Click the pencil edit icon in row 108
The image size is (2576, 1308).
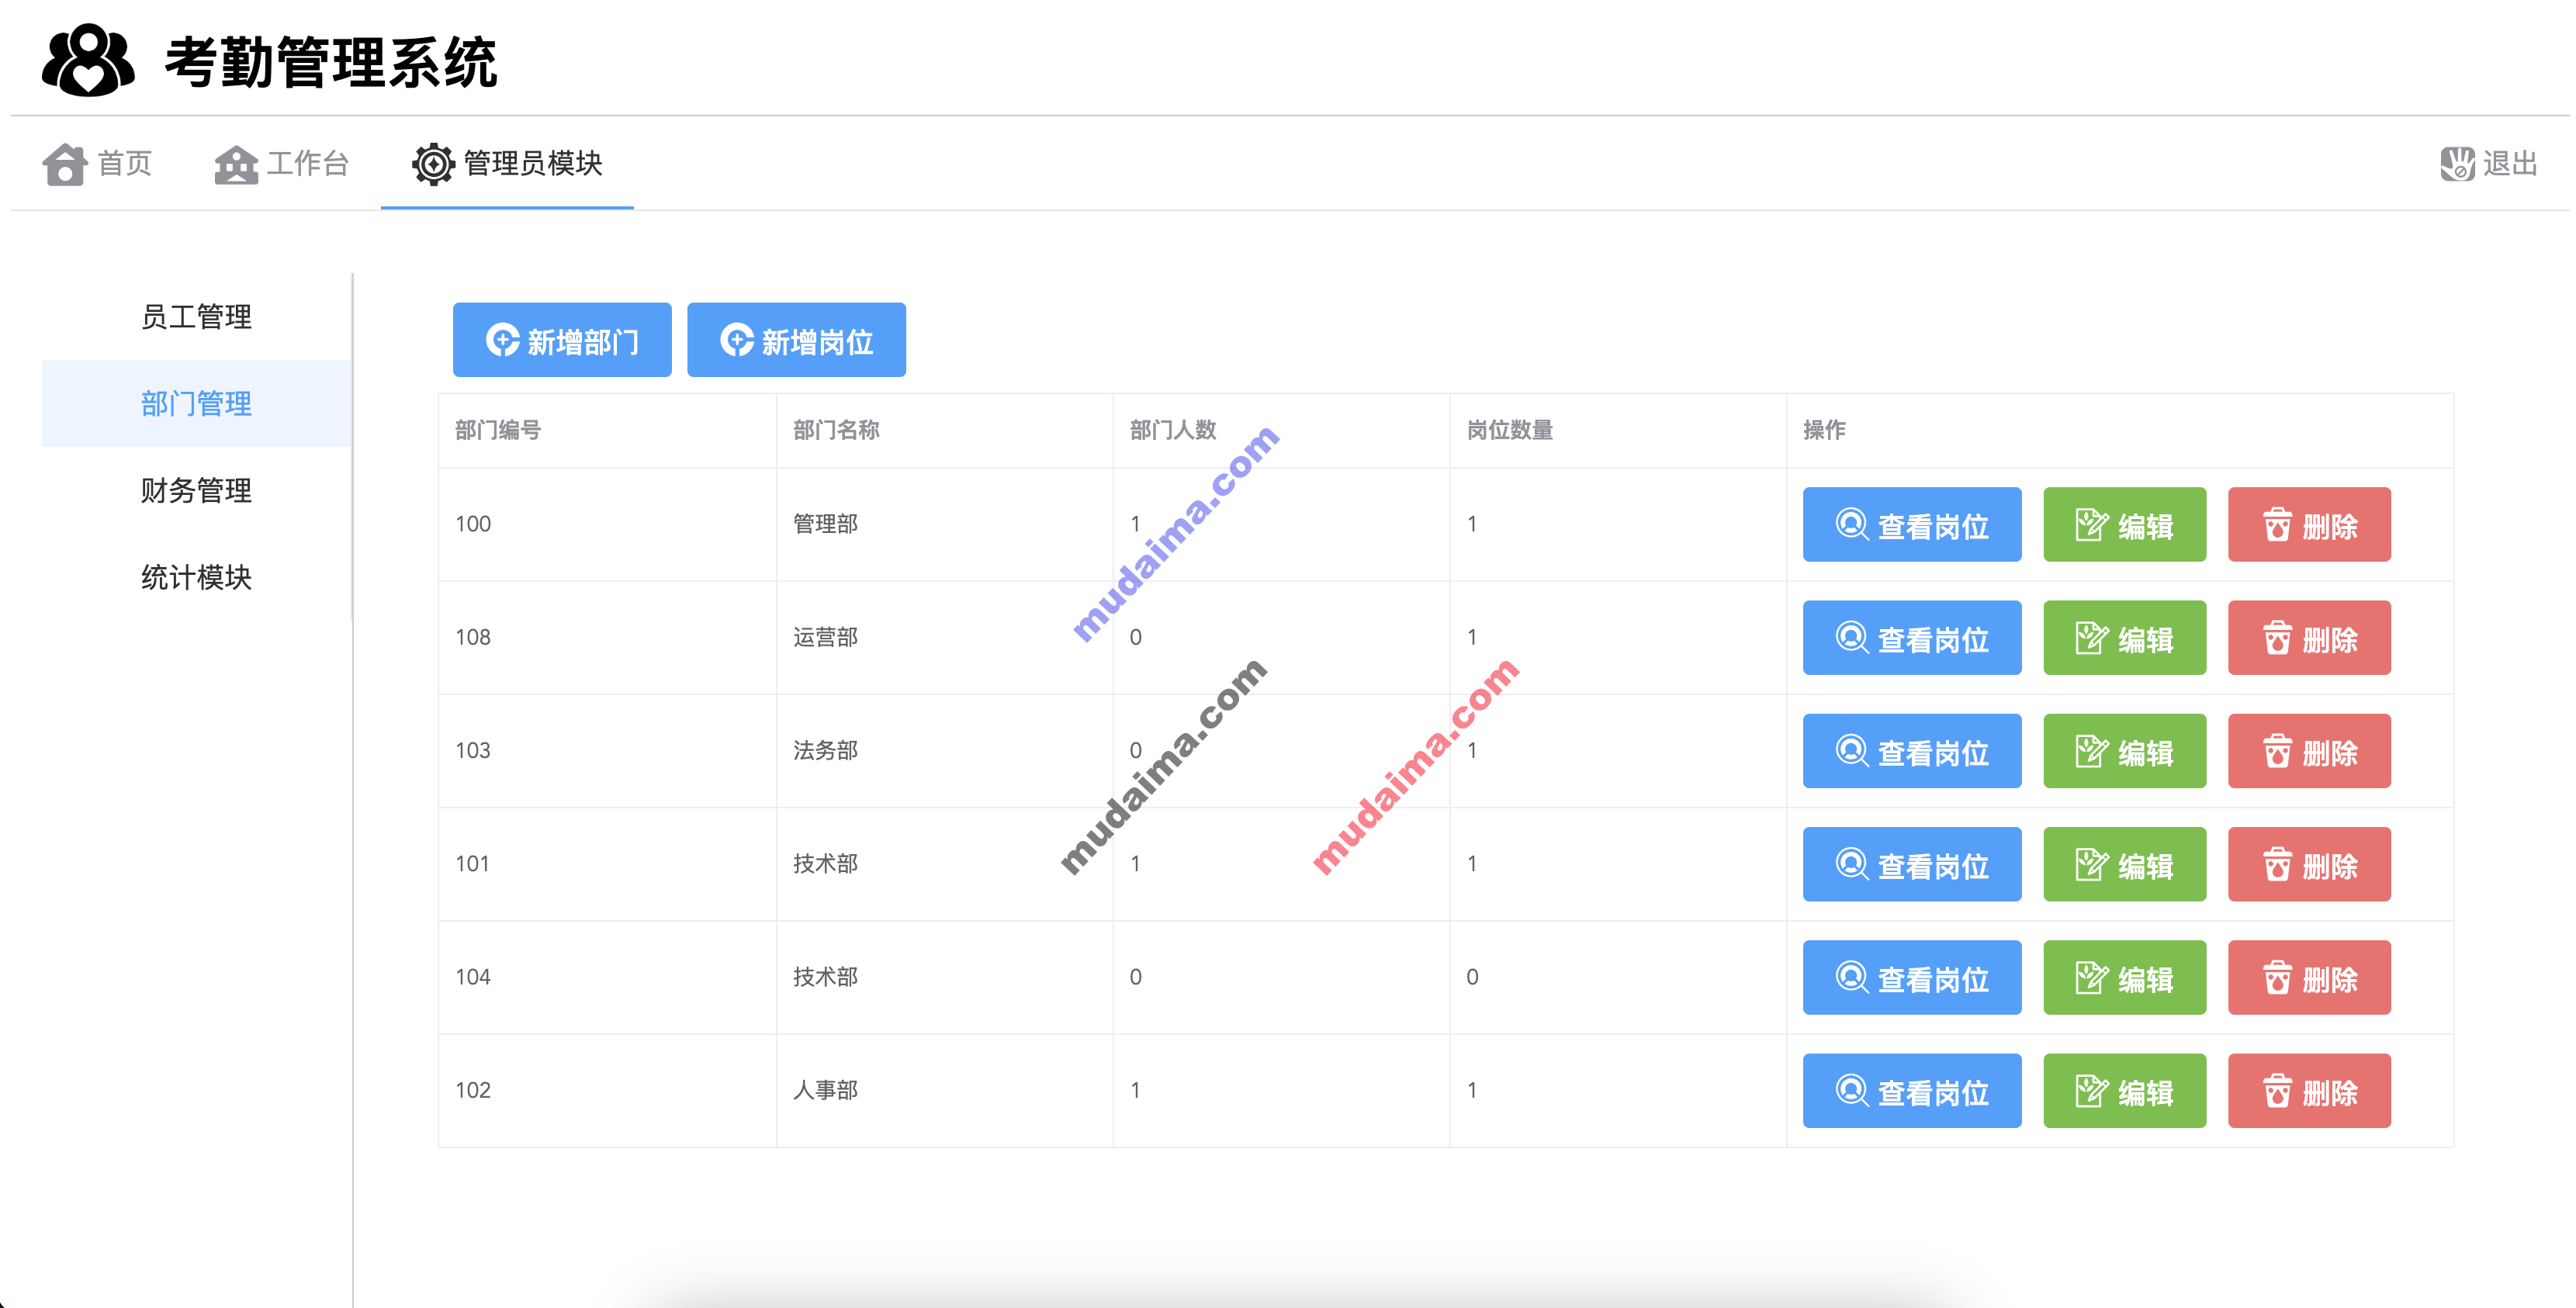click(x=2092, y=637)
